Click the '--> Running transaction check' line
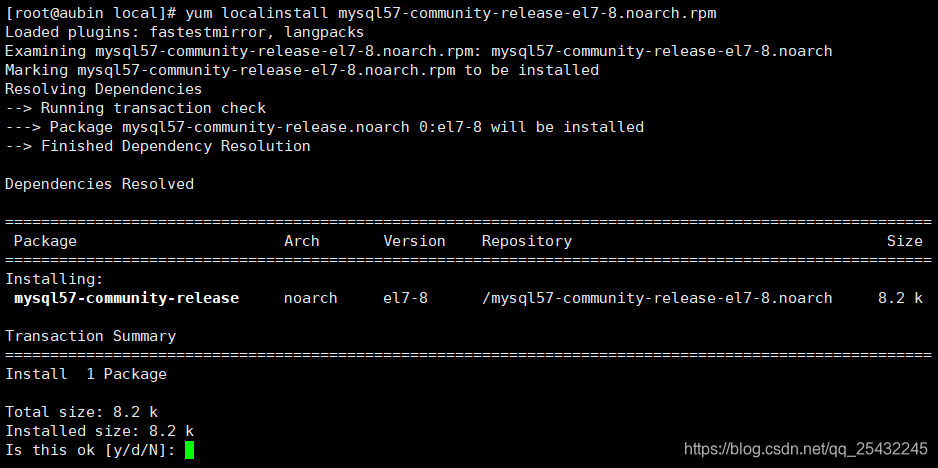 (x=135, y=108)
